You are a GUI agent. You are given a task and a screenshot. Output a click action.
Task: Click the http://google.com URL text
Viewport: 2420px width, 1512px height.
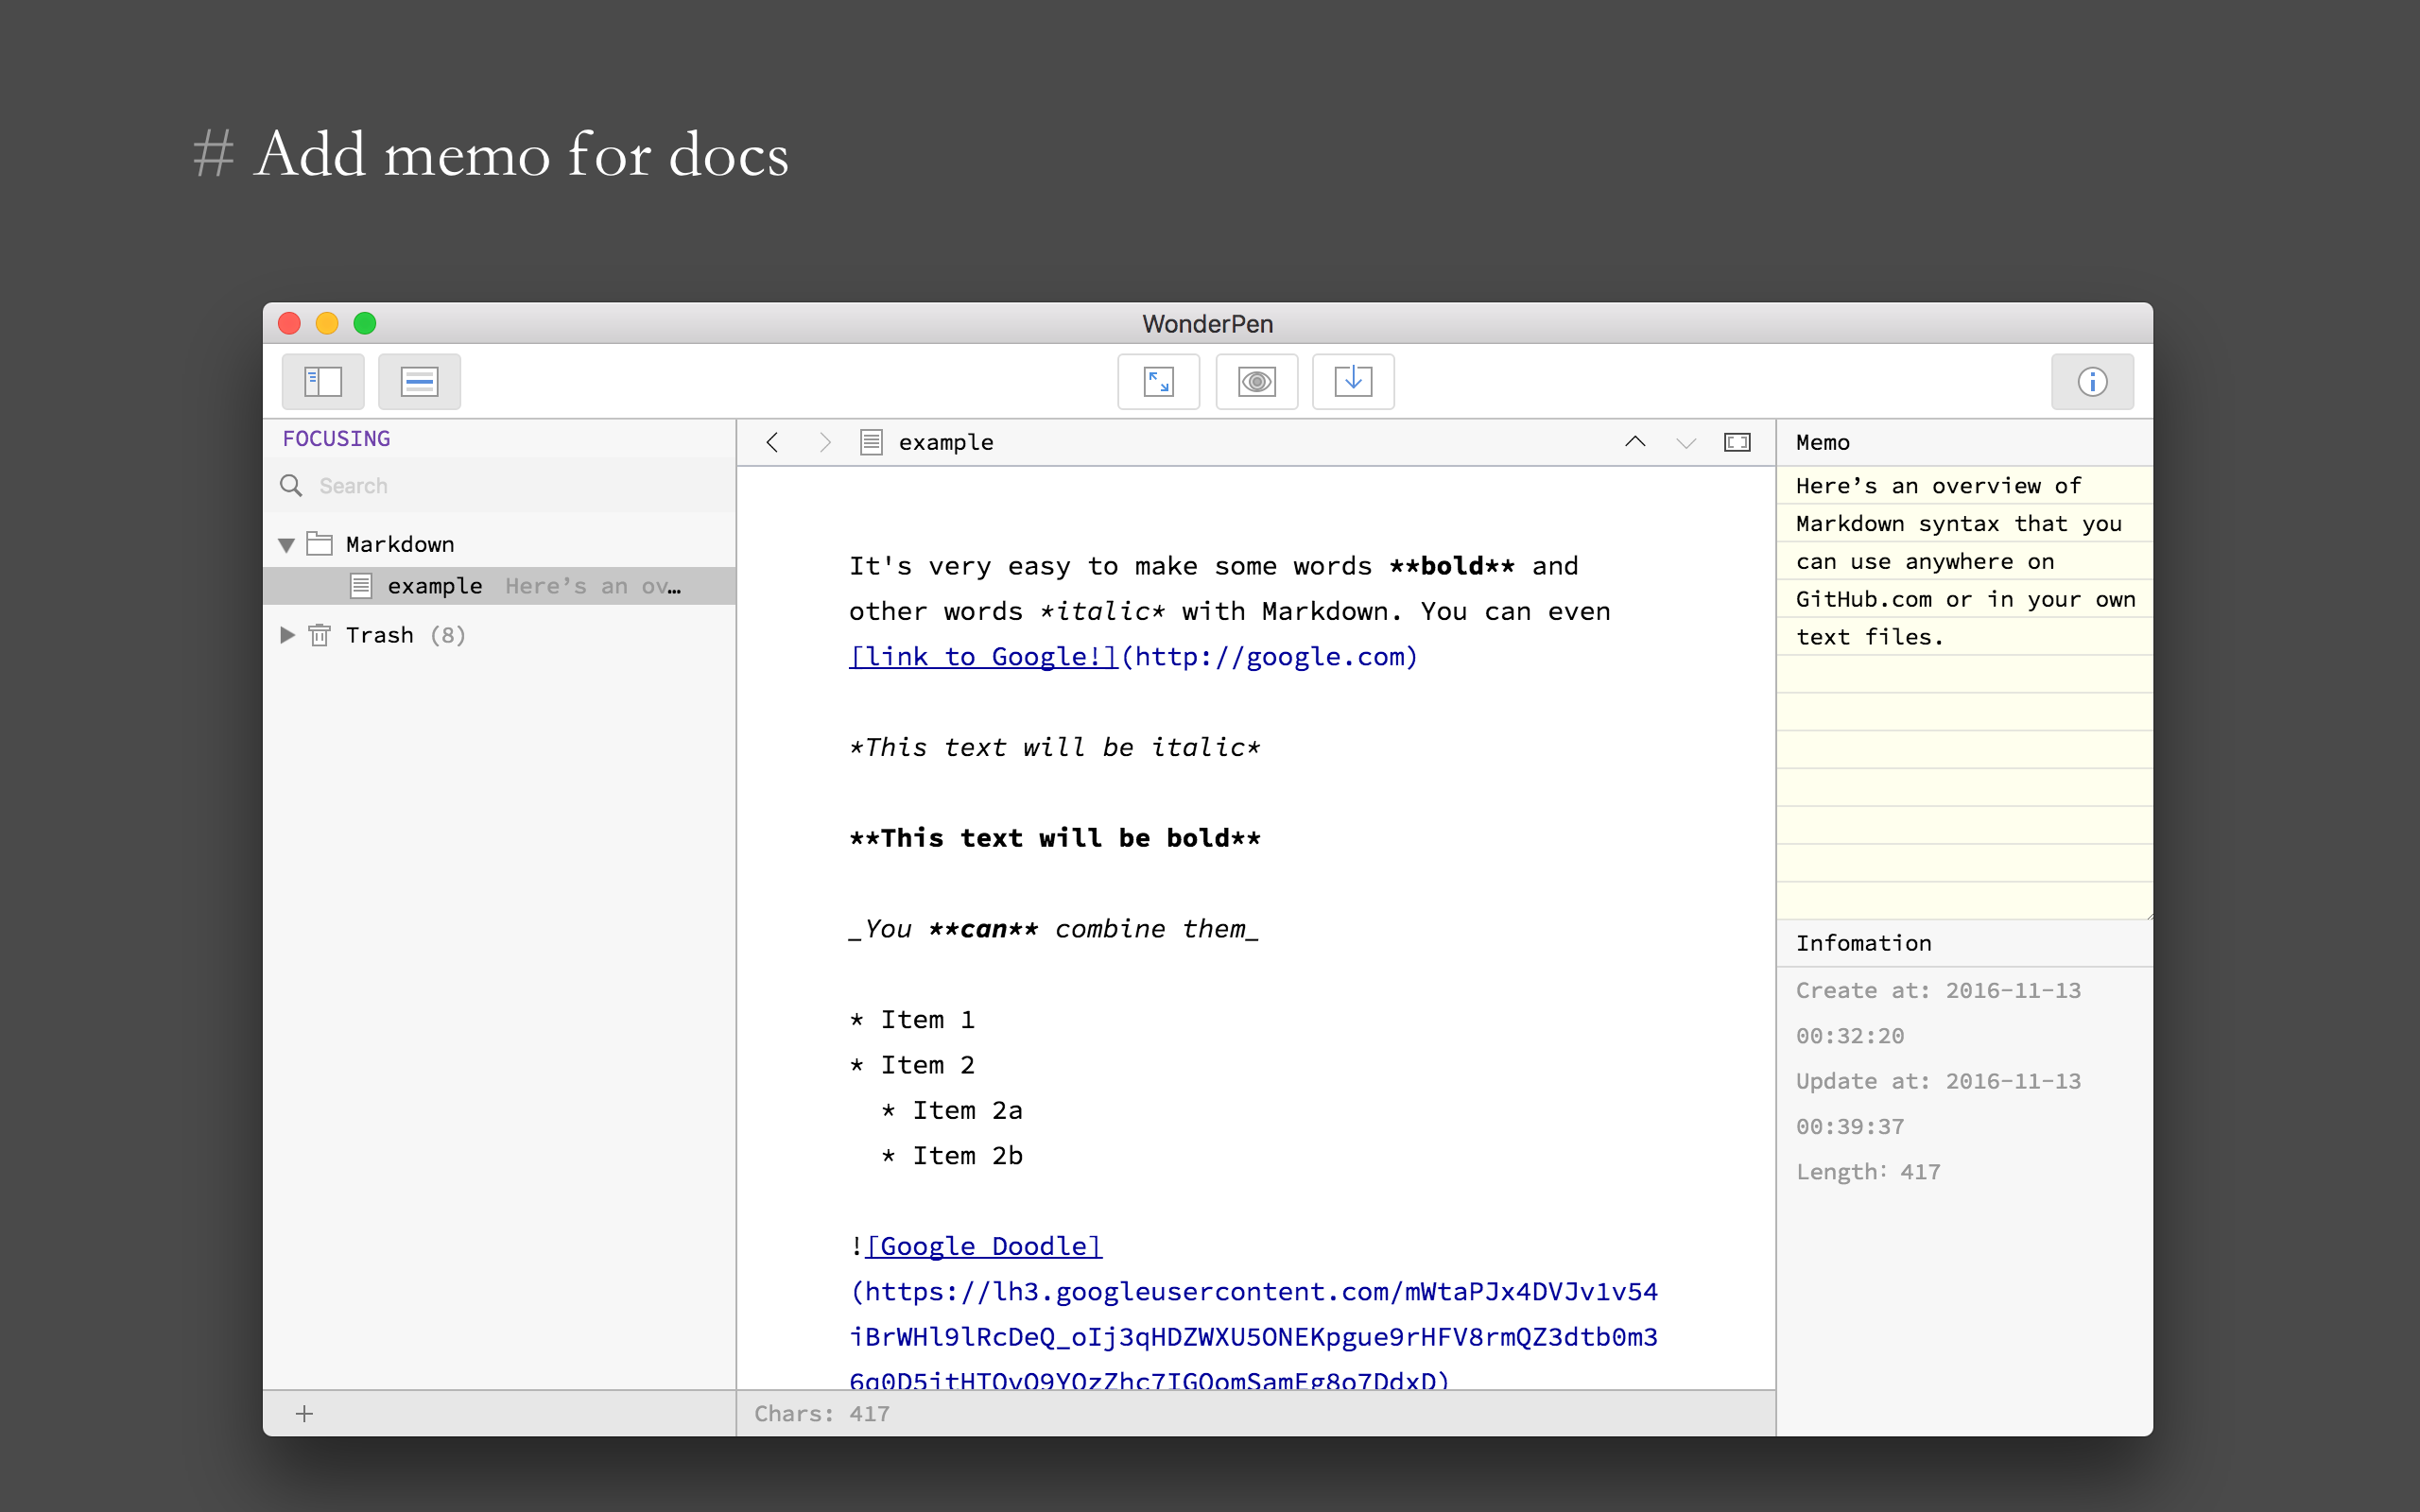click(x=1269, y=657)
